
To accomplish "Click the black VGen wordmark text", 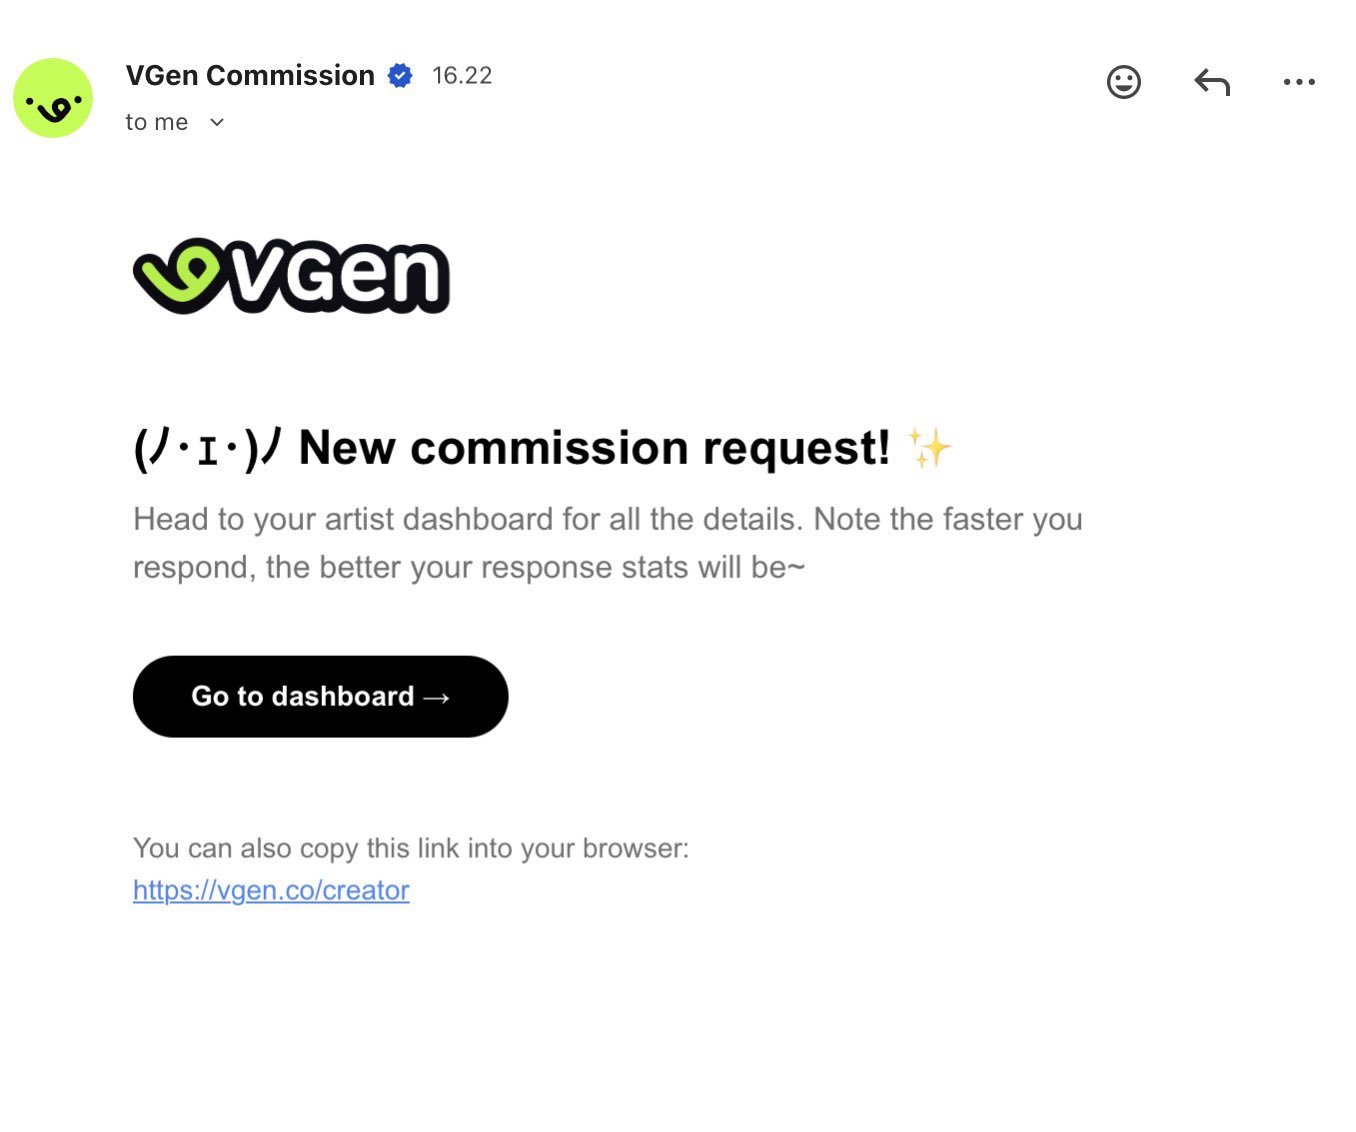I will click(340, 276).
